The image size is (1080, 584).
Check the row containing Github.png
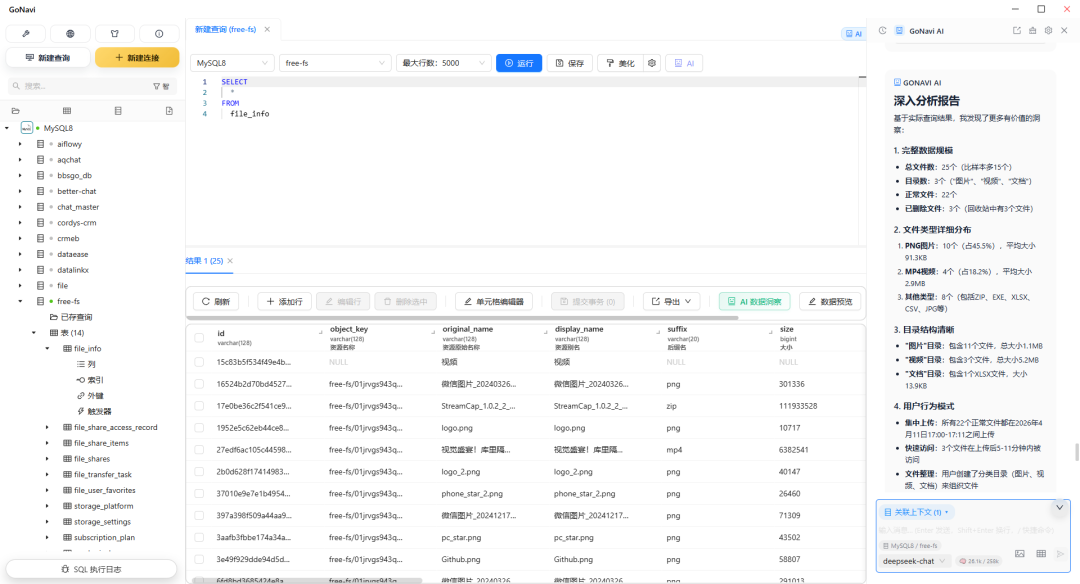coord(200,559)
